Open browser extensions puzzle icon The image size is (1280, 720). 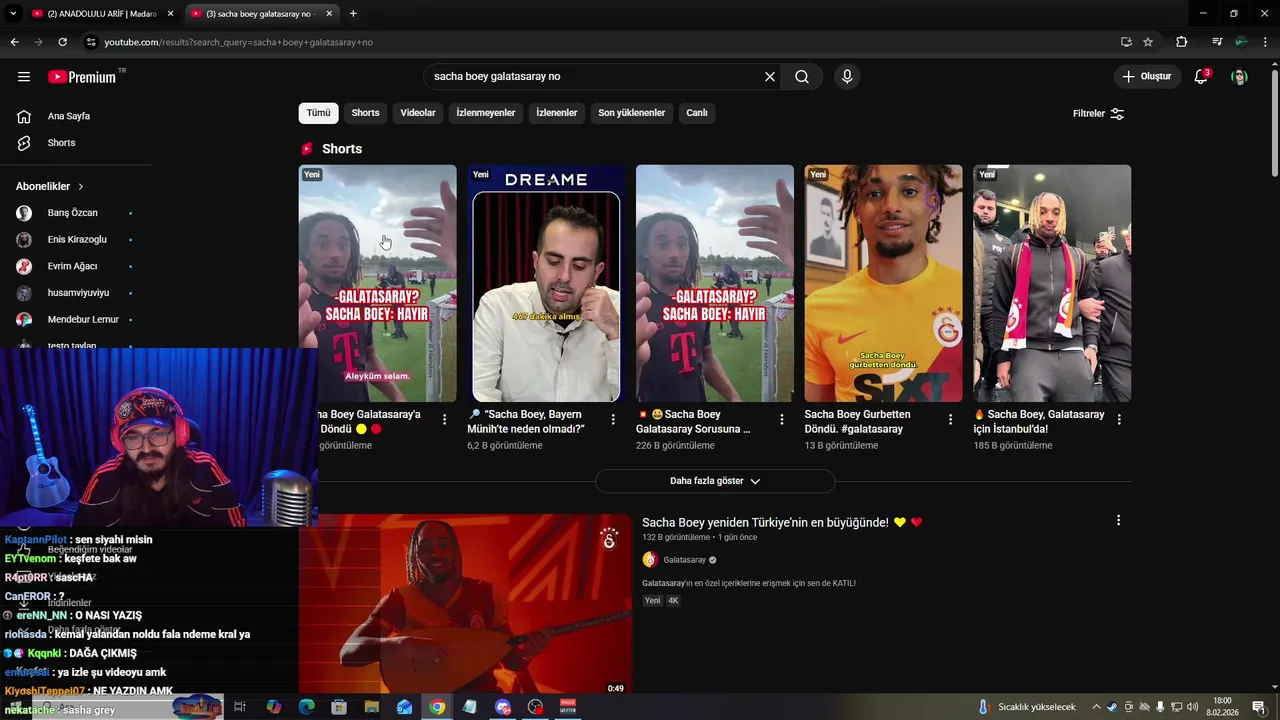click(1182, 42)
